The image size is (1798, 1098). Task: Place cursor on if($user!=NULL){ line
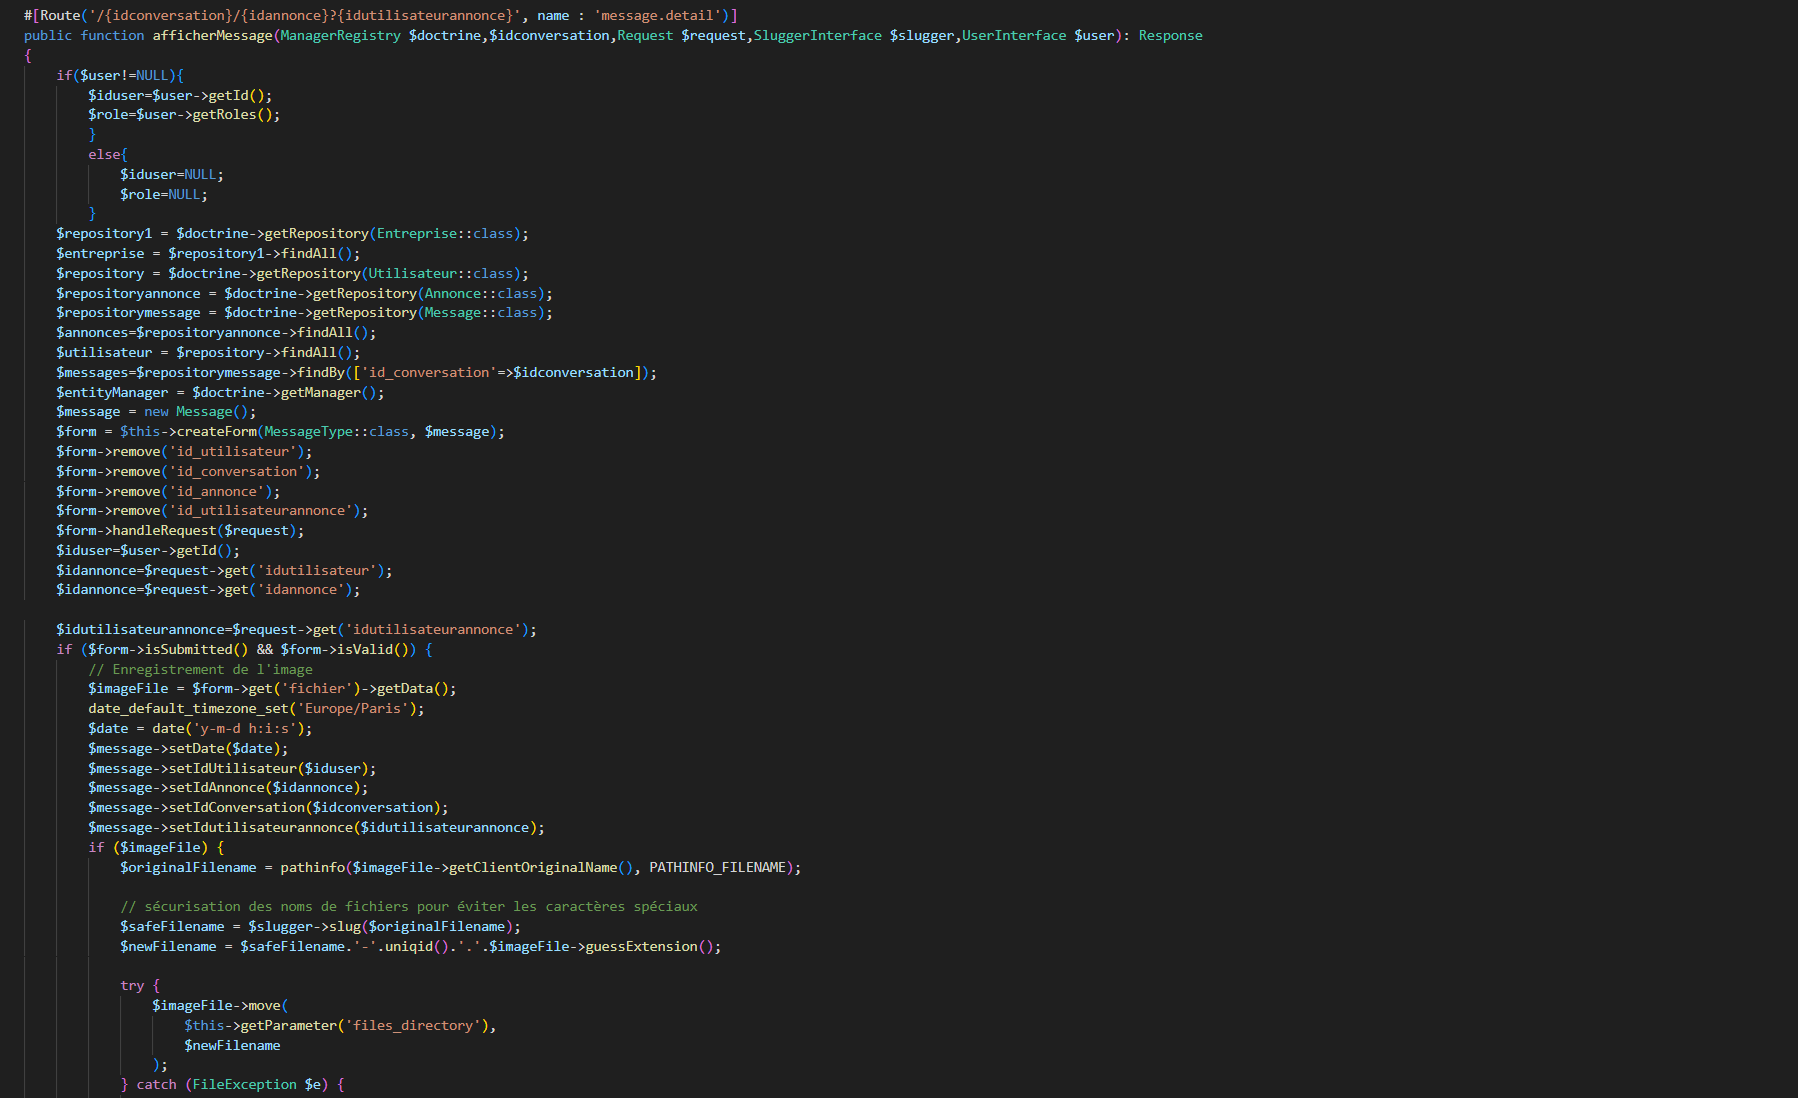coord(120,75)
